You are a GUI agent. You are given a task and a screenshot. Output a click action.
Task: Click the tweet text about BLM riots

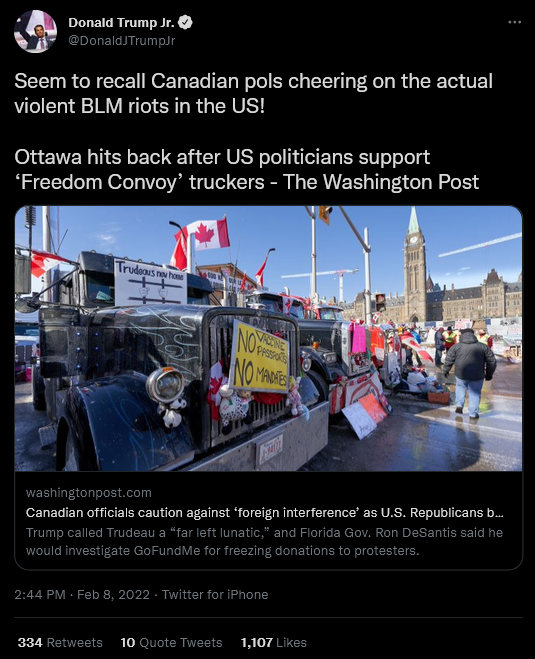click(253, 93)
